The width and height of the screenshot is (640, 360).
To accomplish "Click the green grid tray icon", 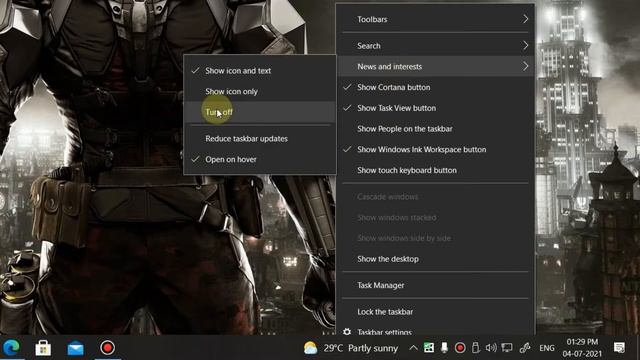I will click(429, 348).
